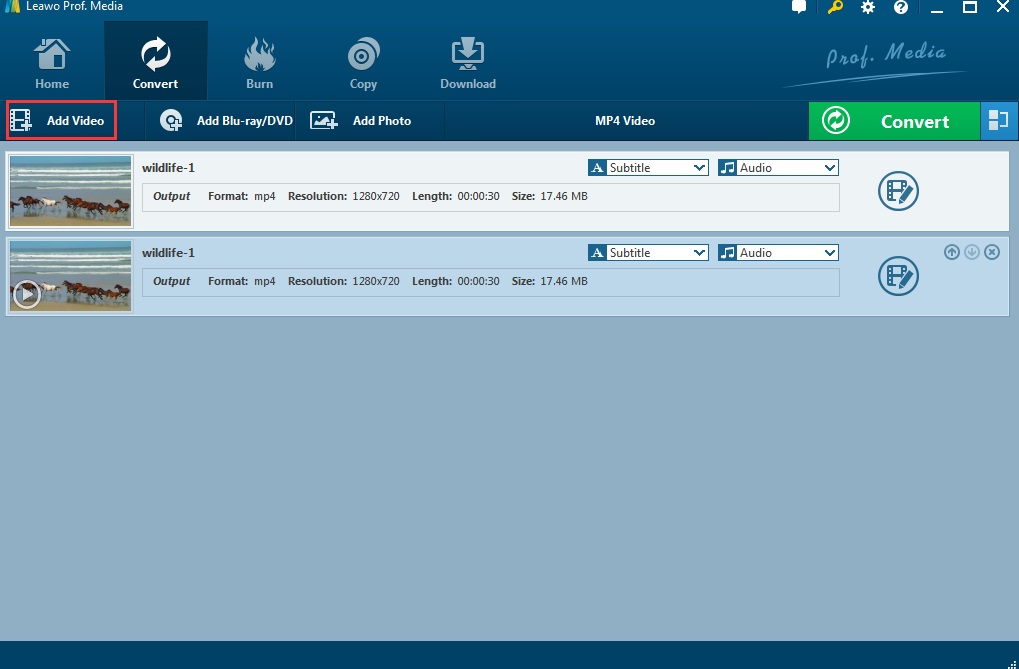Click edit video icon in first wildlife-1 row

click(x=898, y=191)
